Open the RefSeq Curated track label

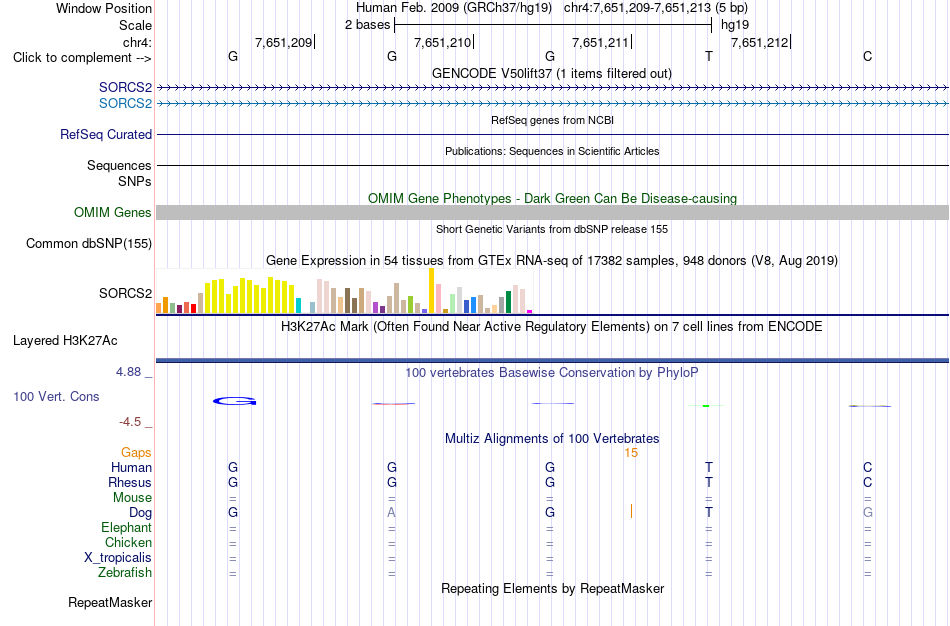[x=106, y=135]
